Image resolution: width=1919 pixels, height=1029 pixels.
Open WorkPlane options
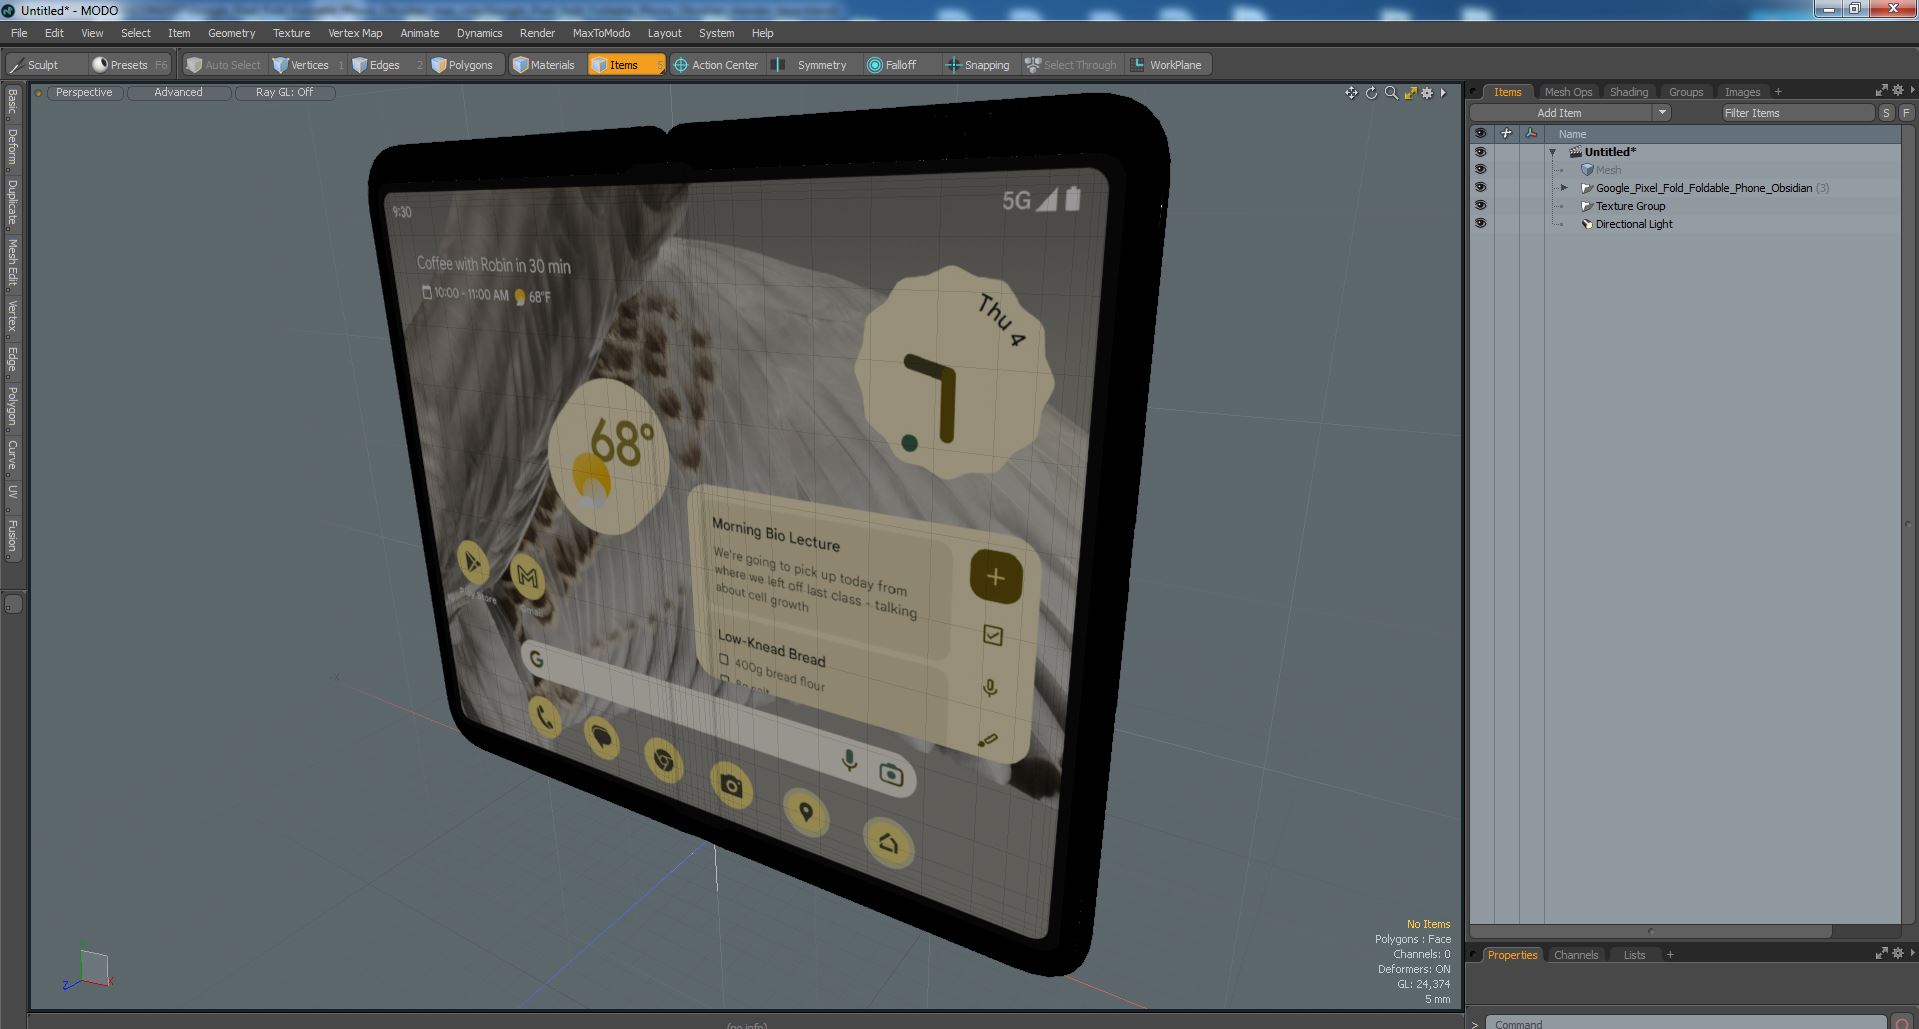tap(1168, 65)
